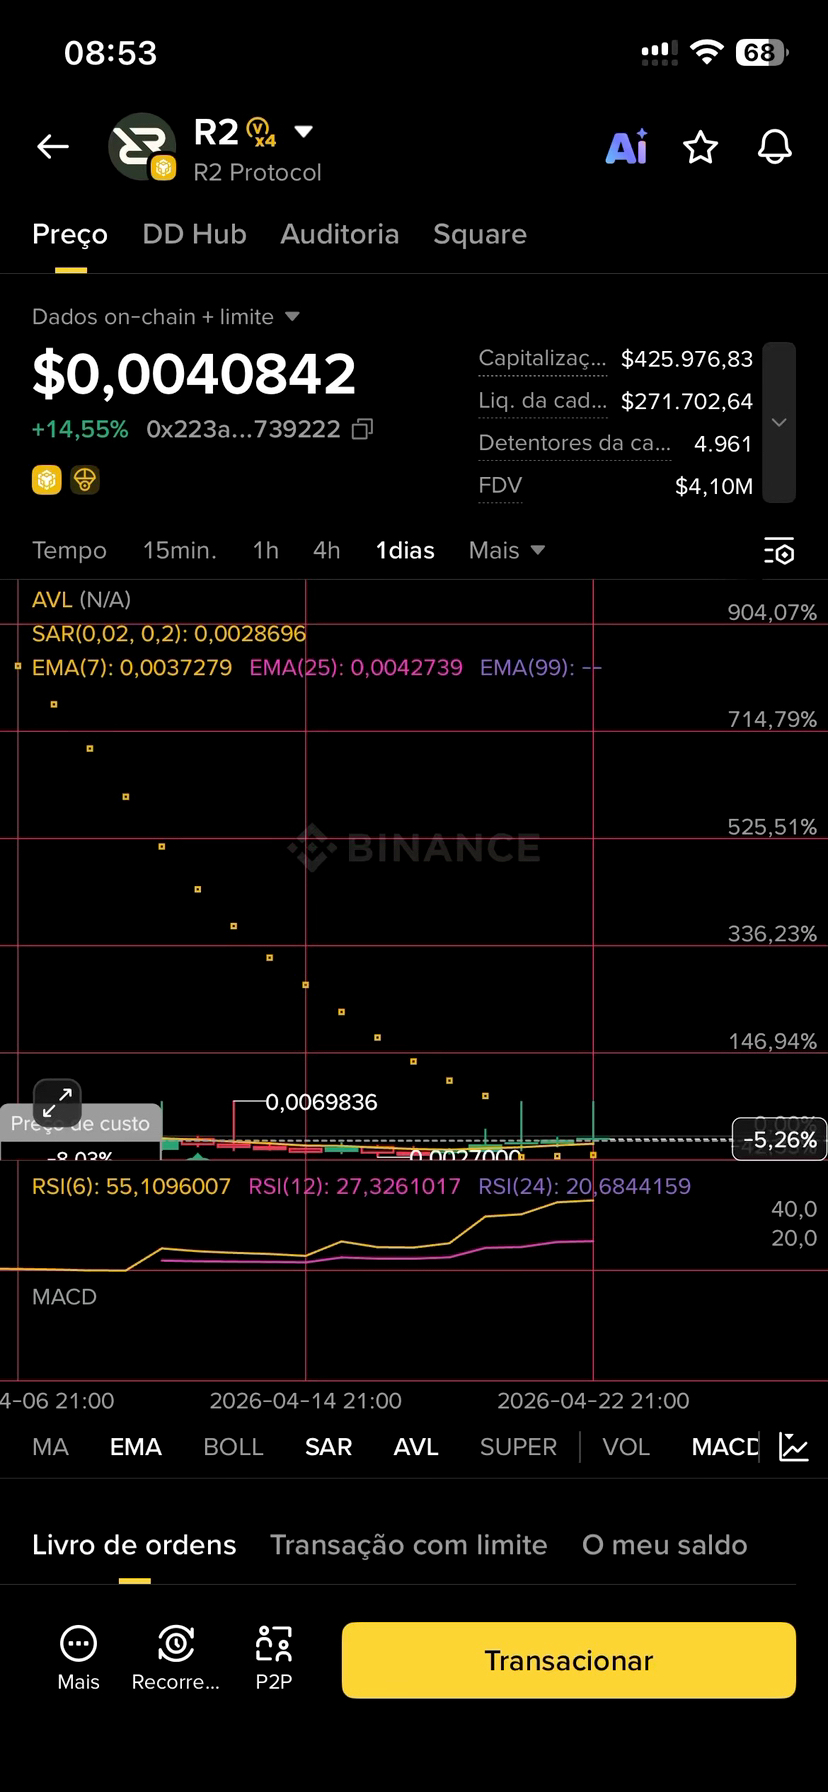Image resolution: width=828 pixels, height=1792 pixels.
Task: Tap the 2026-04-22 21:00 date label
Action: pos(593,1401)
